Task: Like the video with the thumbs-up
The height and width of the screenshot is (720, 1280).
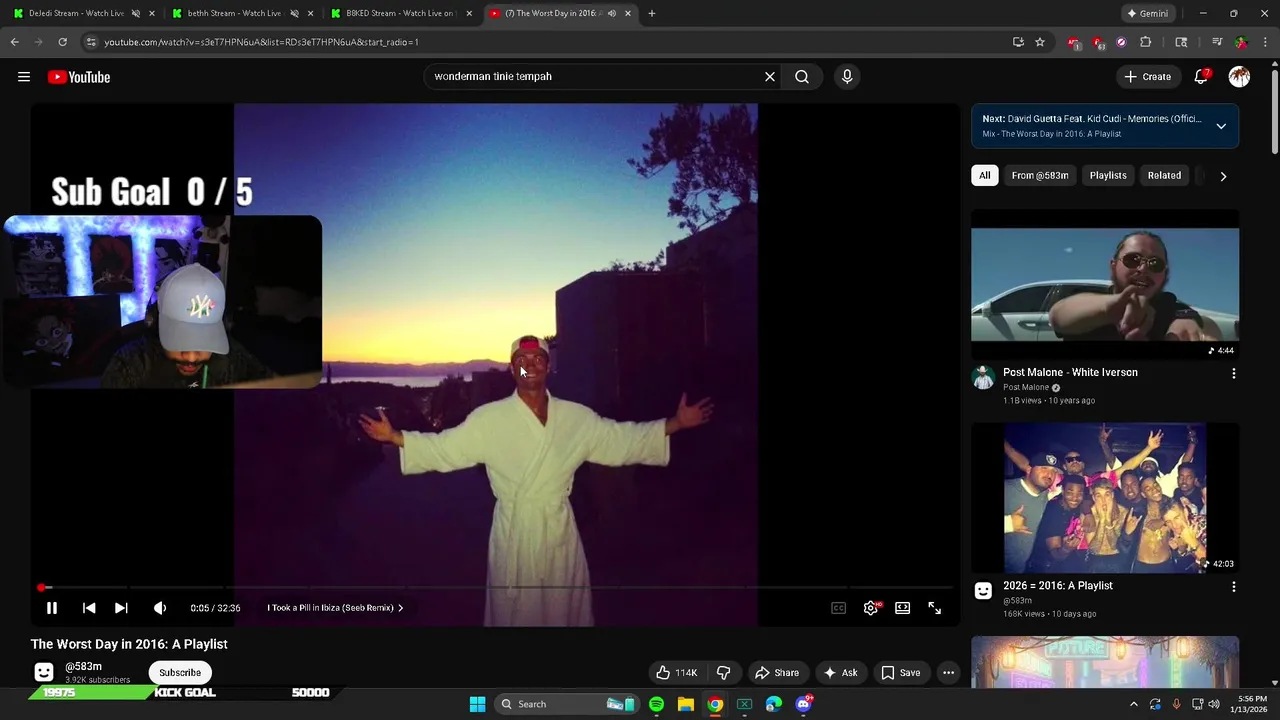Action: click(x=677, y=673)
